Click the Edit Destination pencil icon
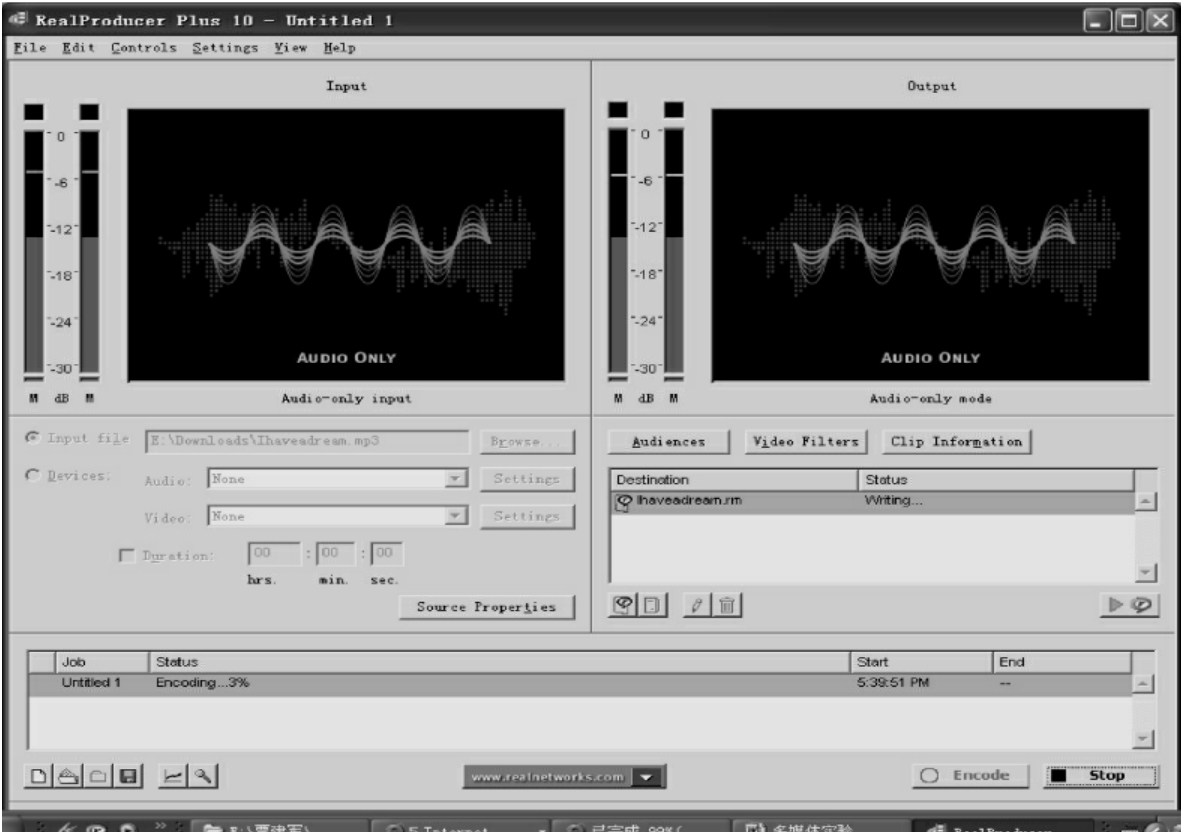The height and width of the screenshot is (832, 1181). click(700, 606)
